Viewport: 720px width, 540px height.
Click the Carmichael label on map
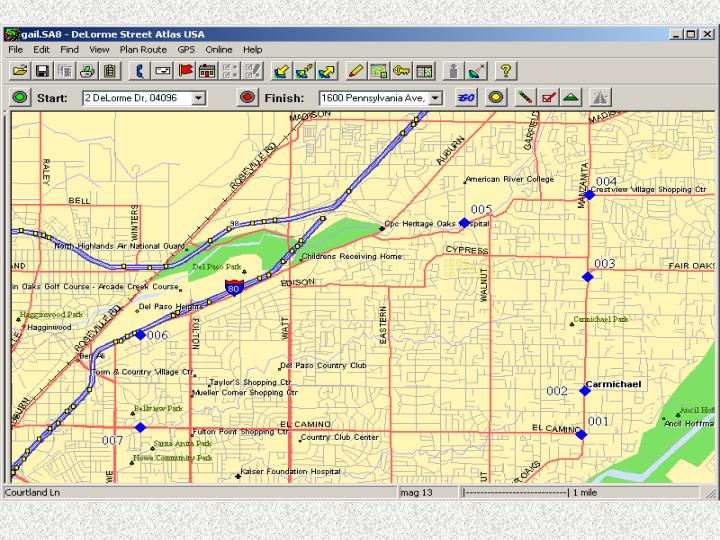[613, 384]
